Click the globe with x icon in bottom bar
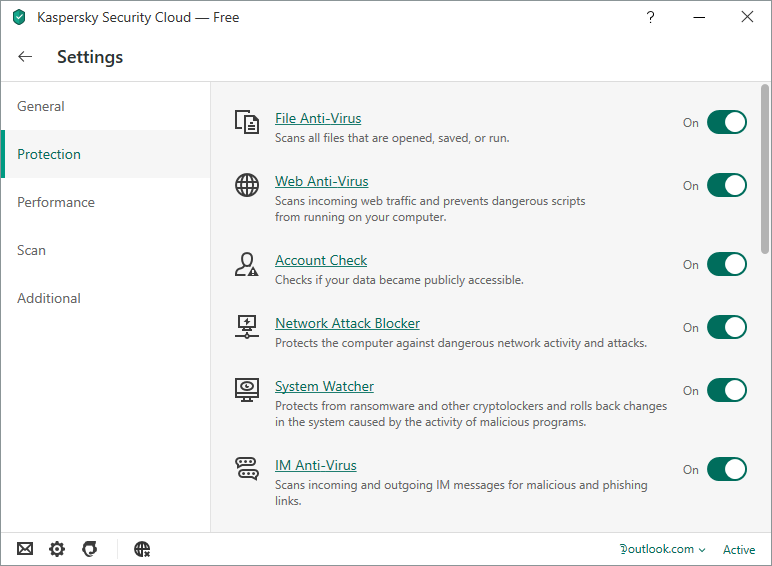This screenshot has width=772, height=566. 142,549
